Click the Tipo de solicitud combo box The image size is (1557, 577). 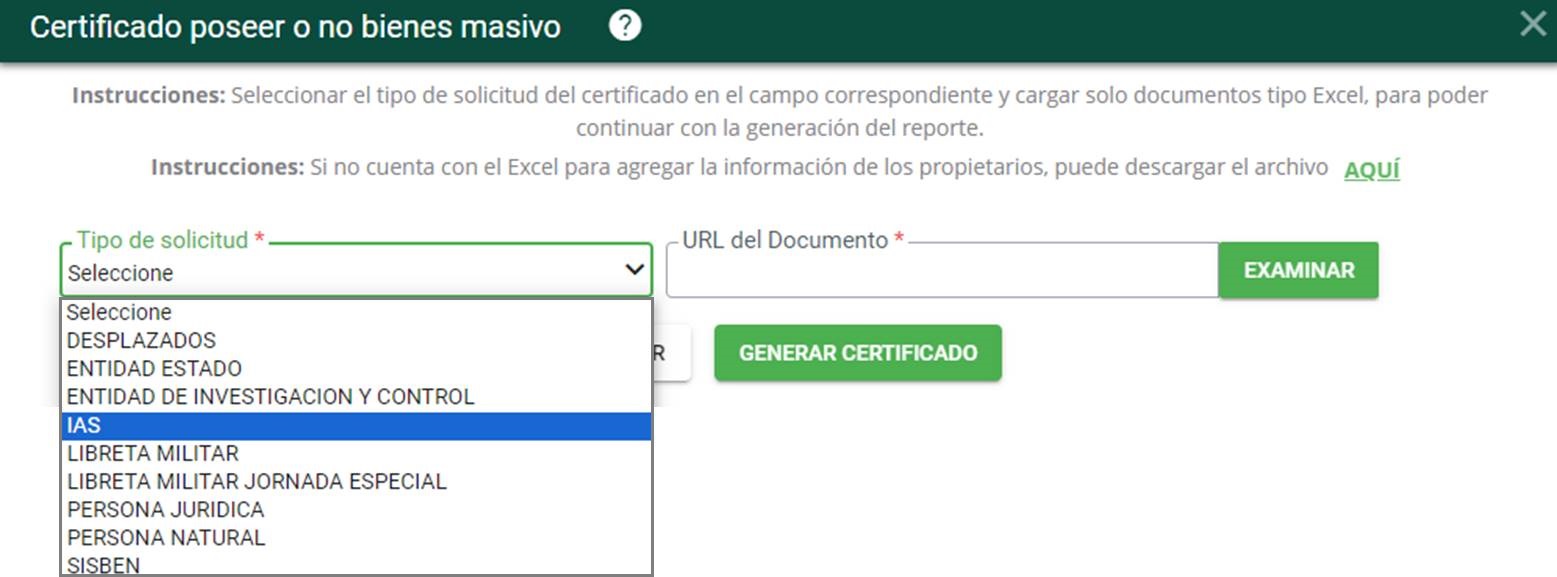[340, 272]
